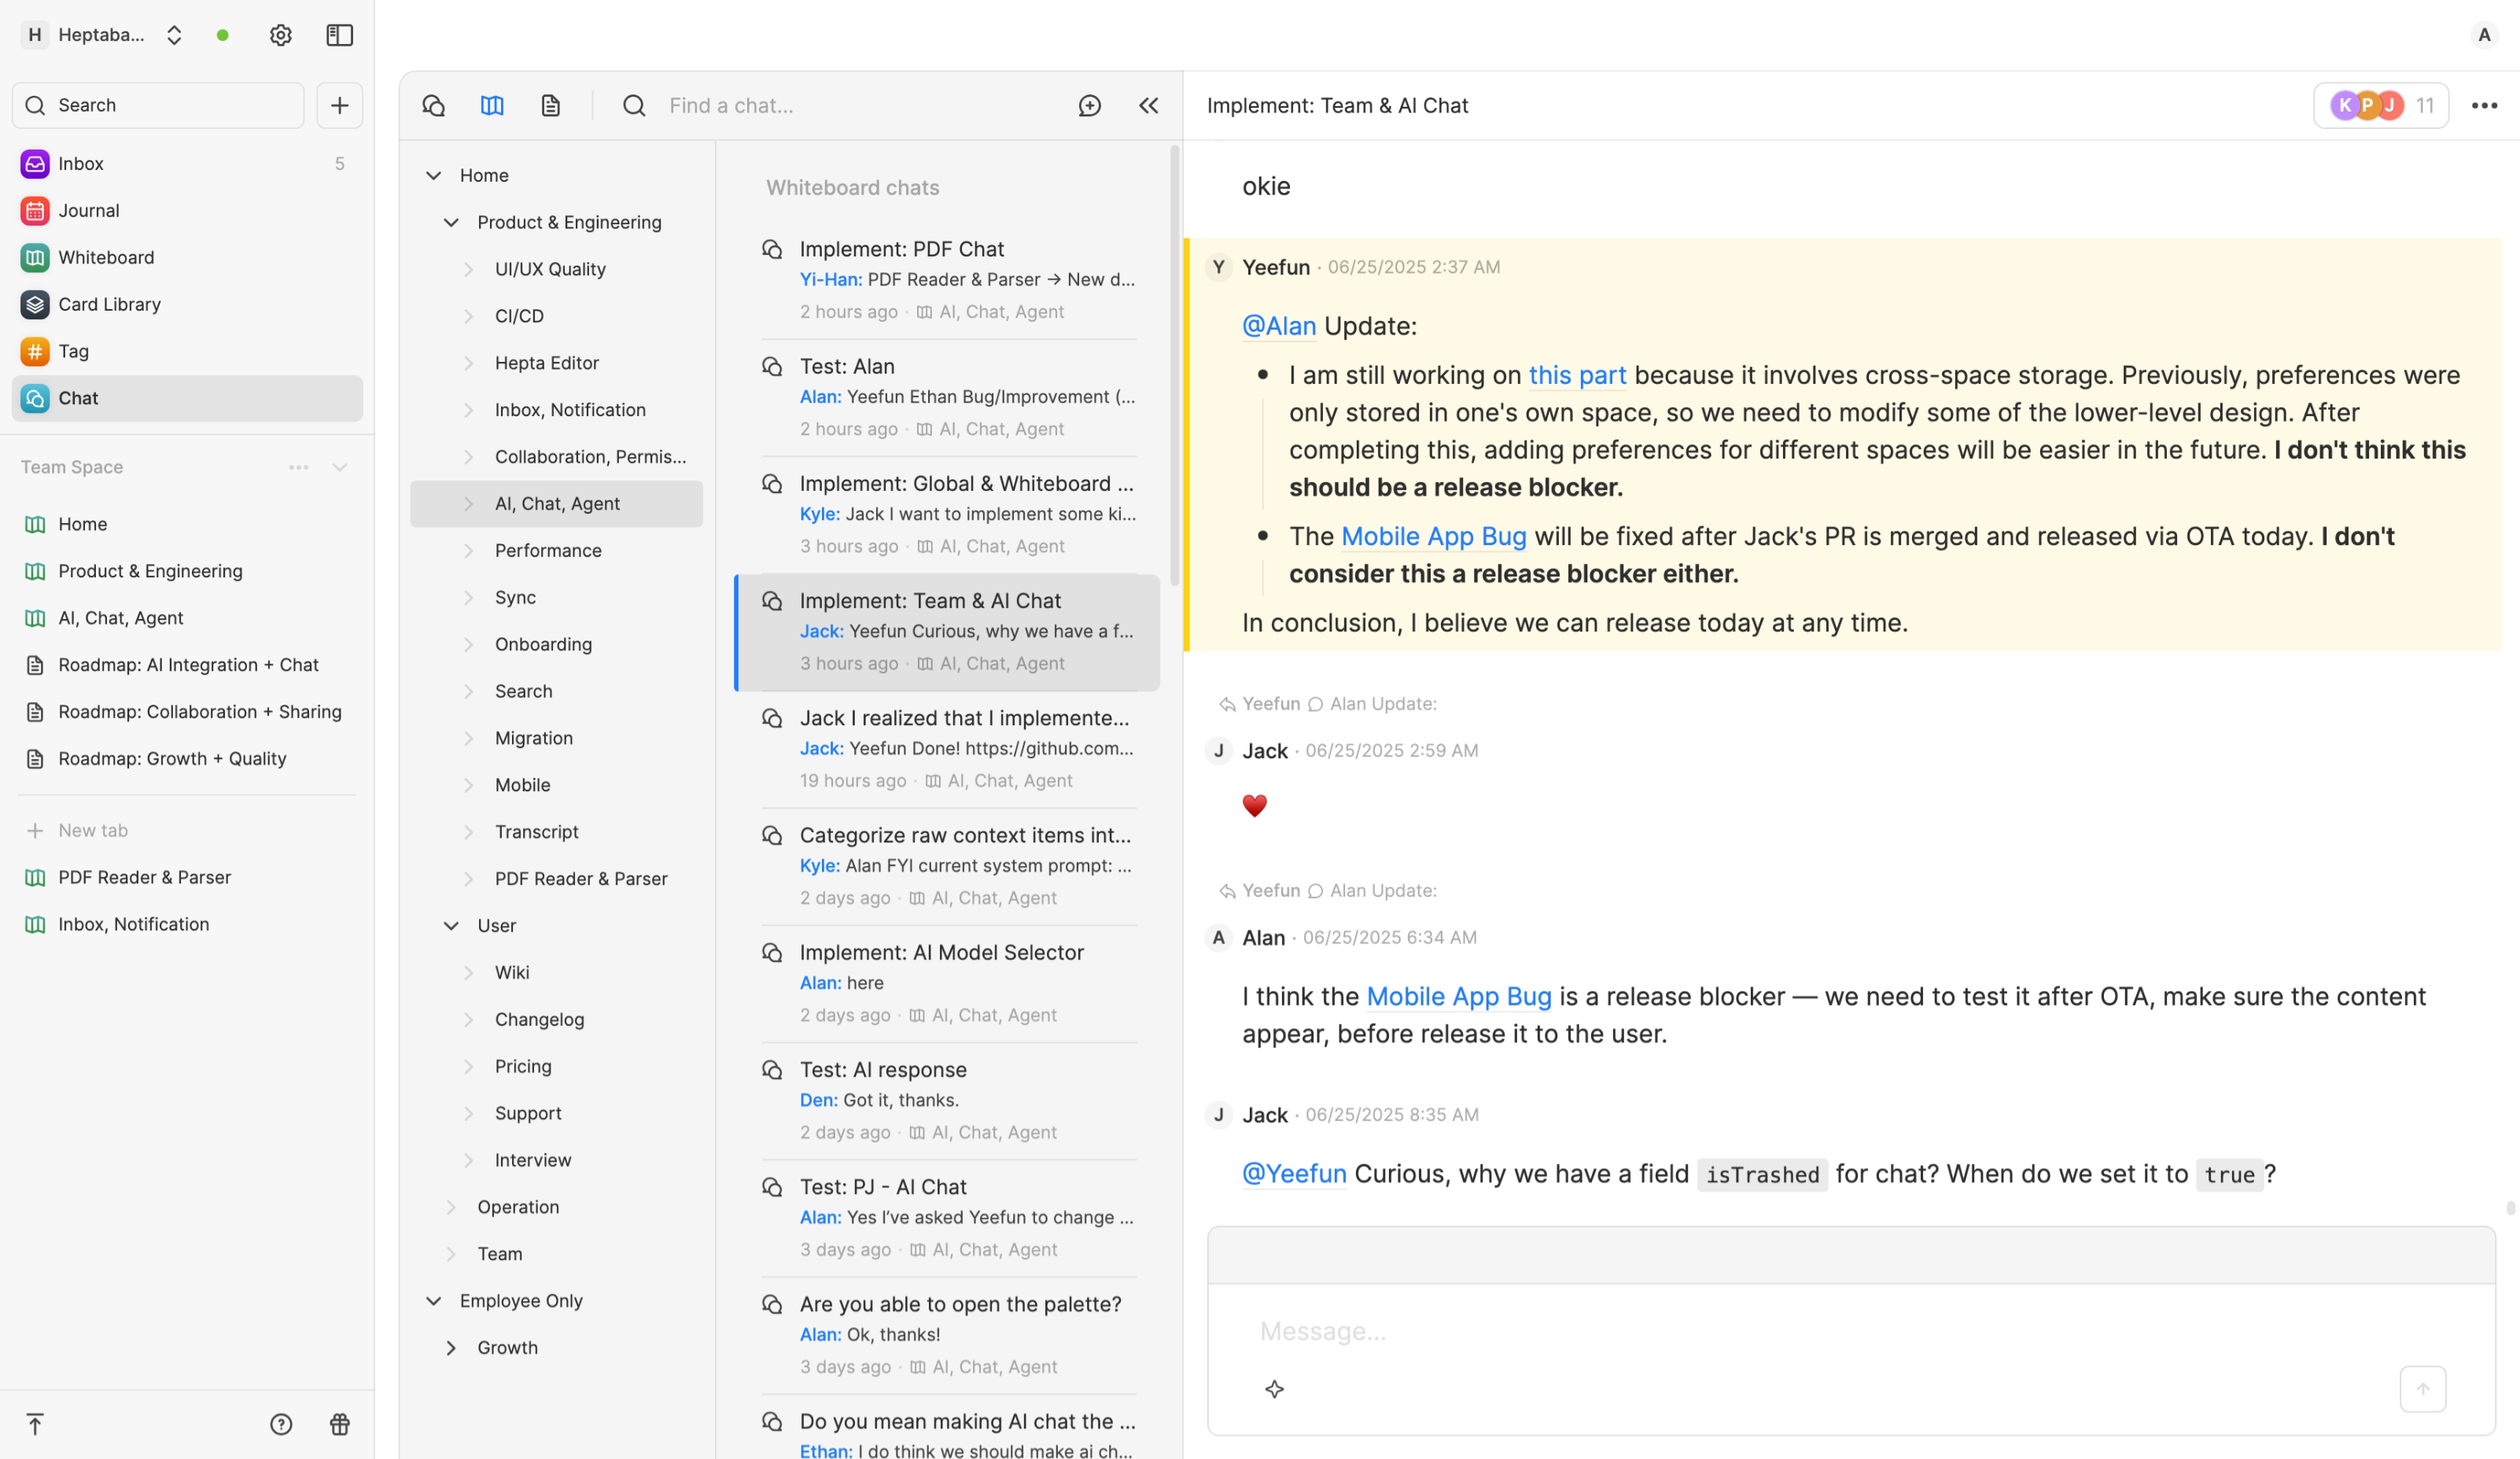
Task: Open Inbox in the sidebar
Action: tap(187, 163)
